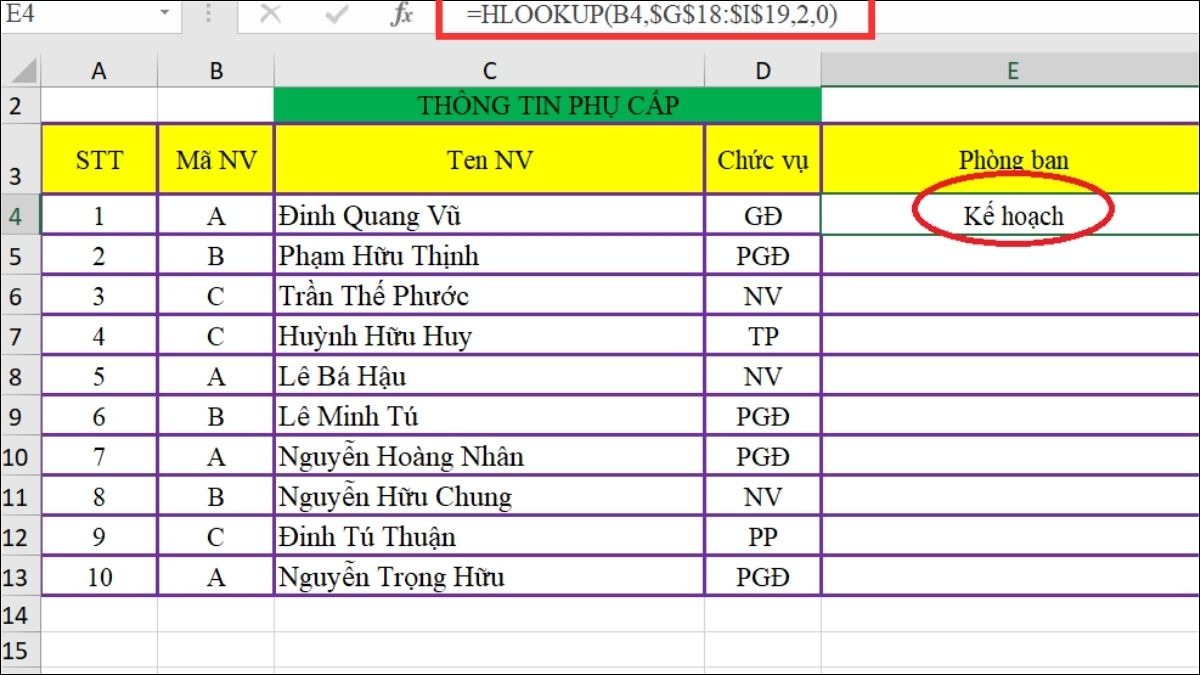The image size is (1200, 675).
Task: Select row 4 header
Action: (x=20, y=215)
